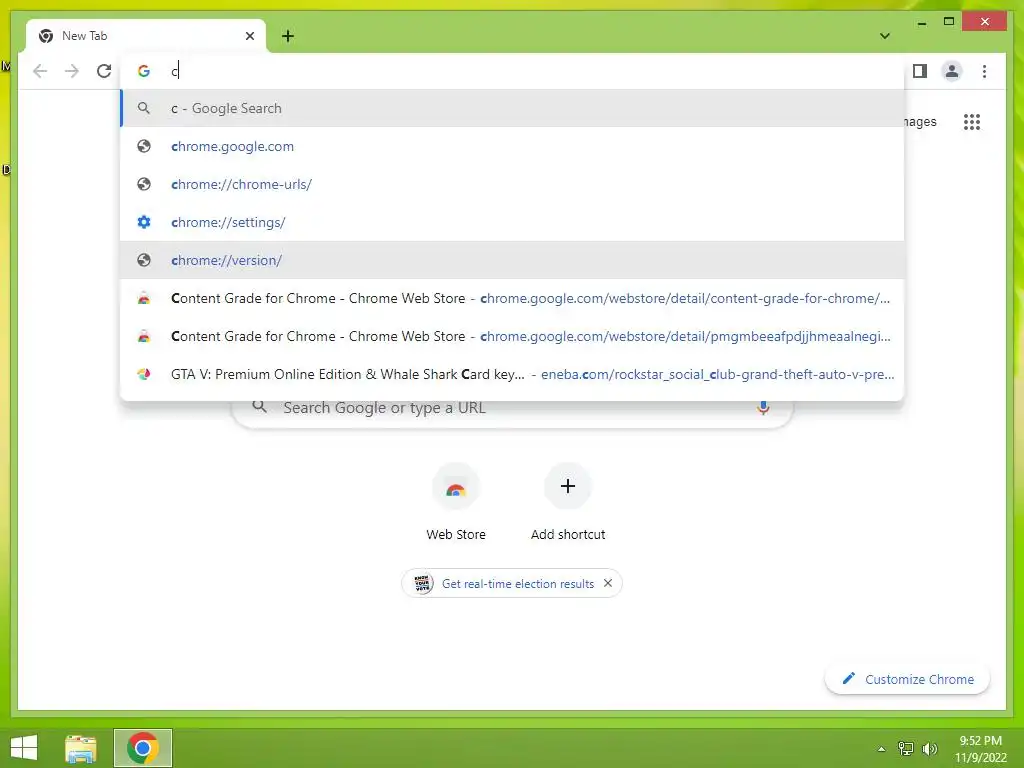Select GTA V Premium Online Edition suggestion
Viewport: 1024px width, 768px height.
click(x=513, y=374)
